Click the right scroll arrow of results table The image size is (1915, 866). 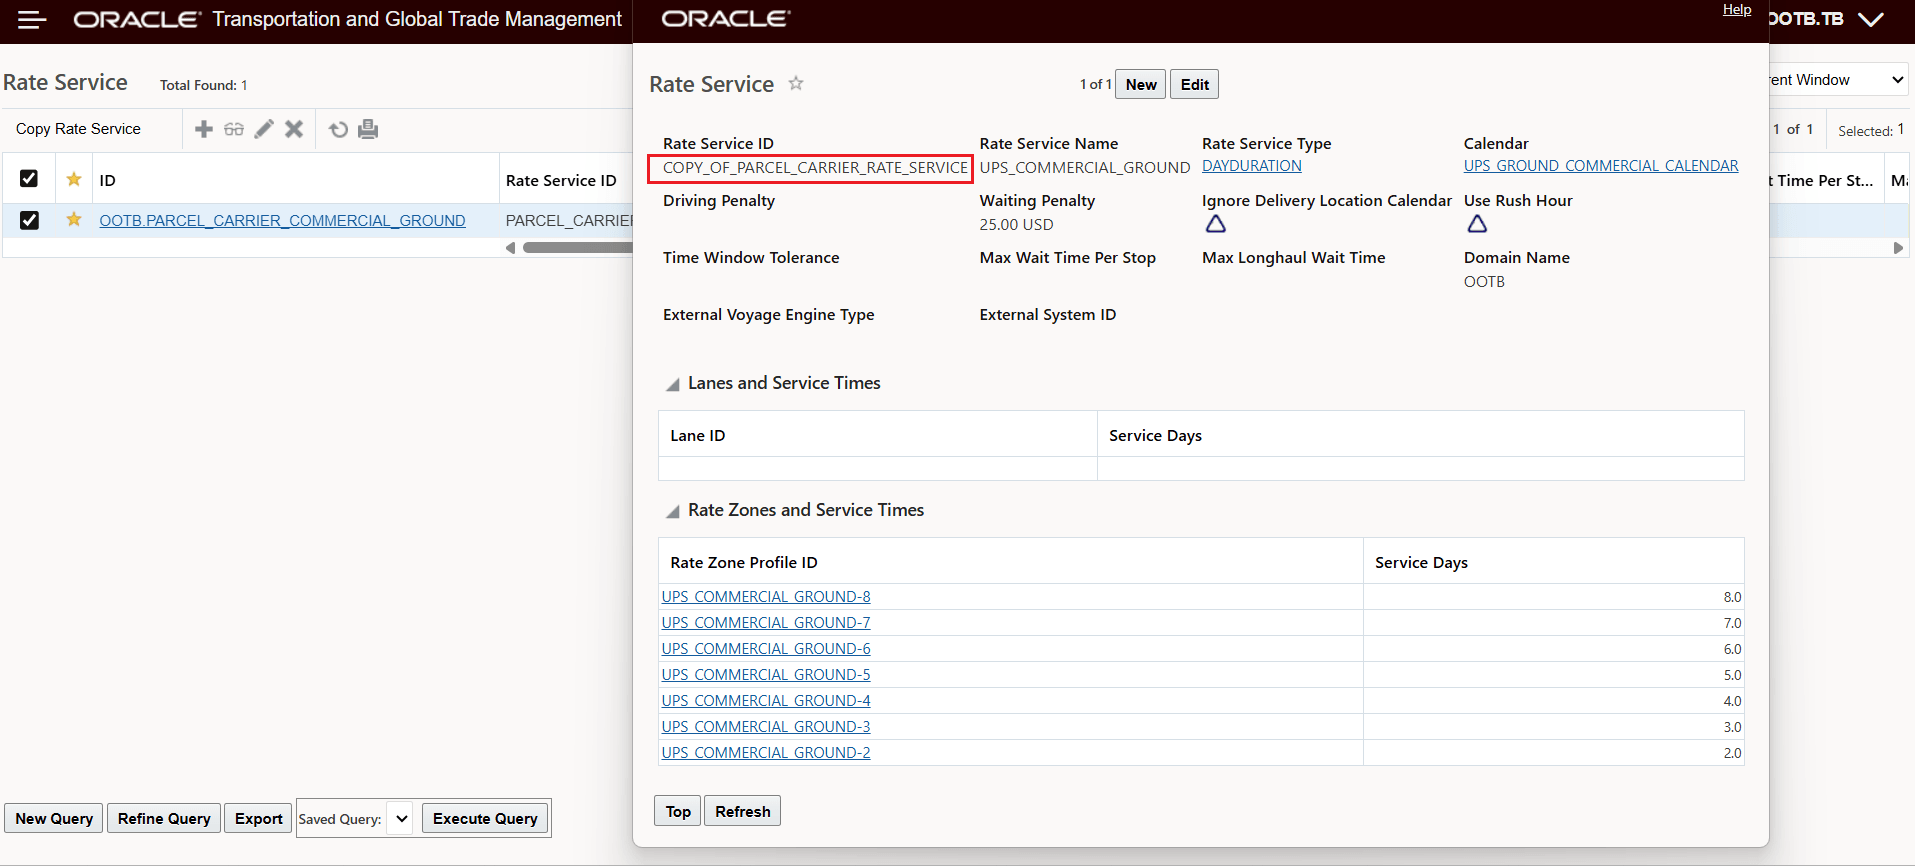pyautogui.click(x=1898, y=247)
